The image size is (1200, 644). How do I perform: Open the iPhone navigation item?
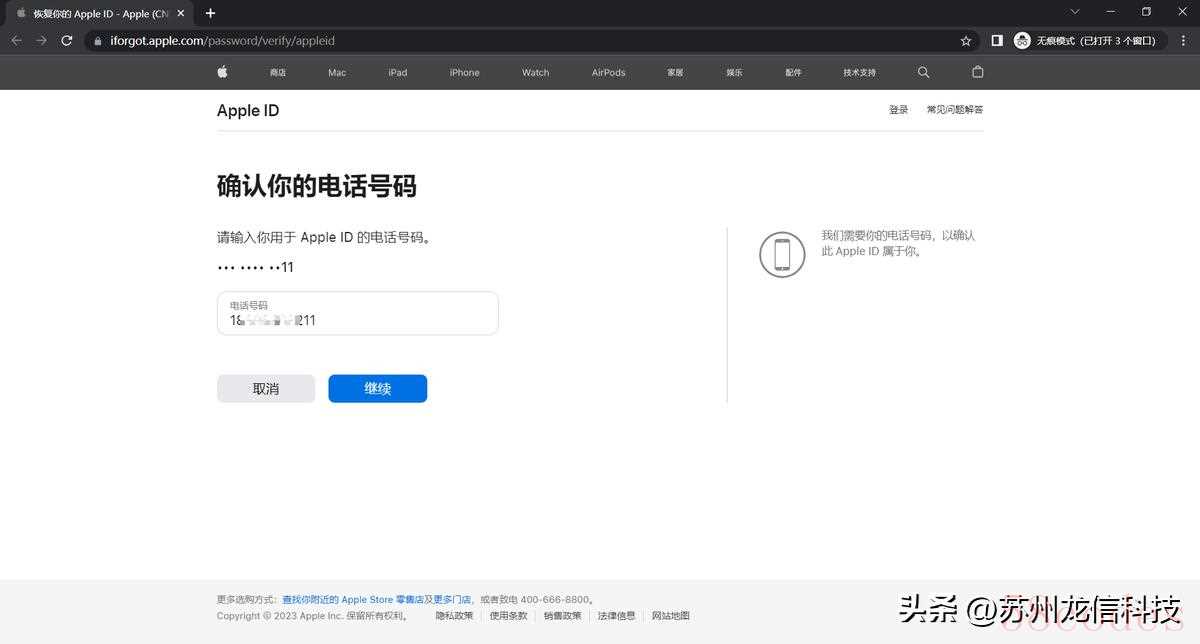pos(464,73)
